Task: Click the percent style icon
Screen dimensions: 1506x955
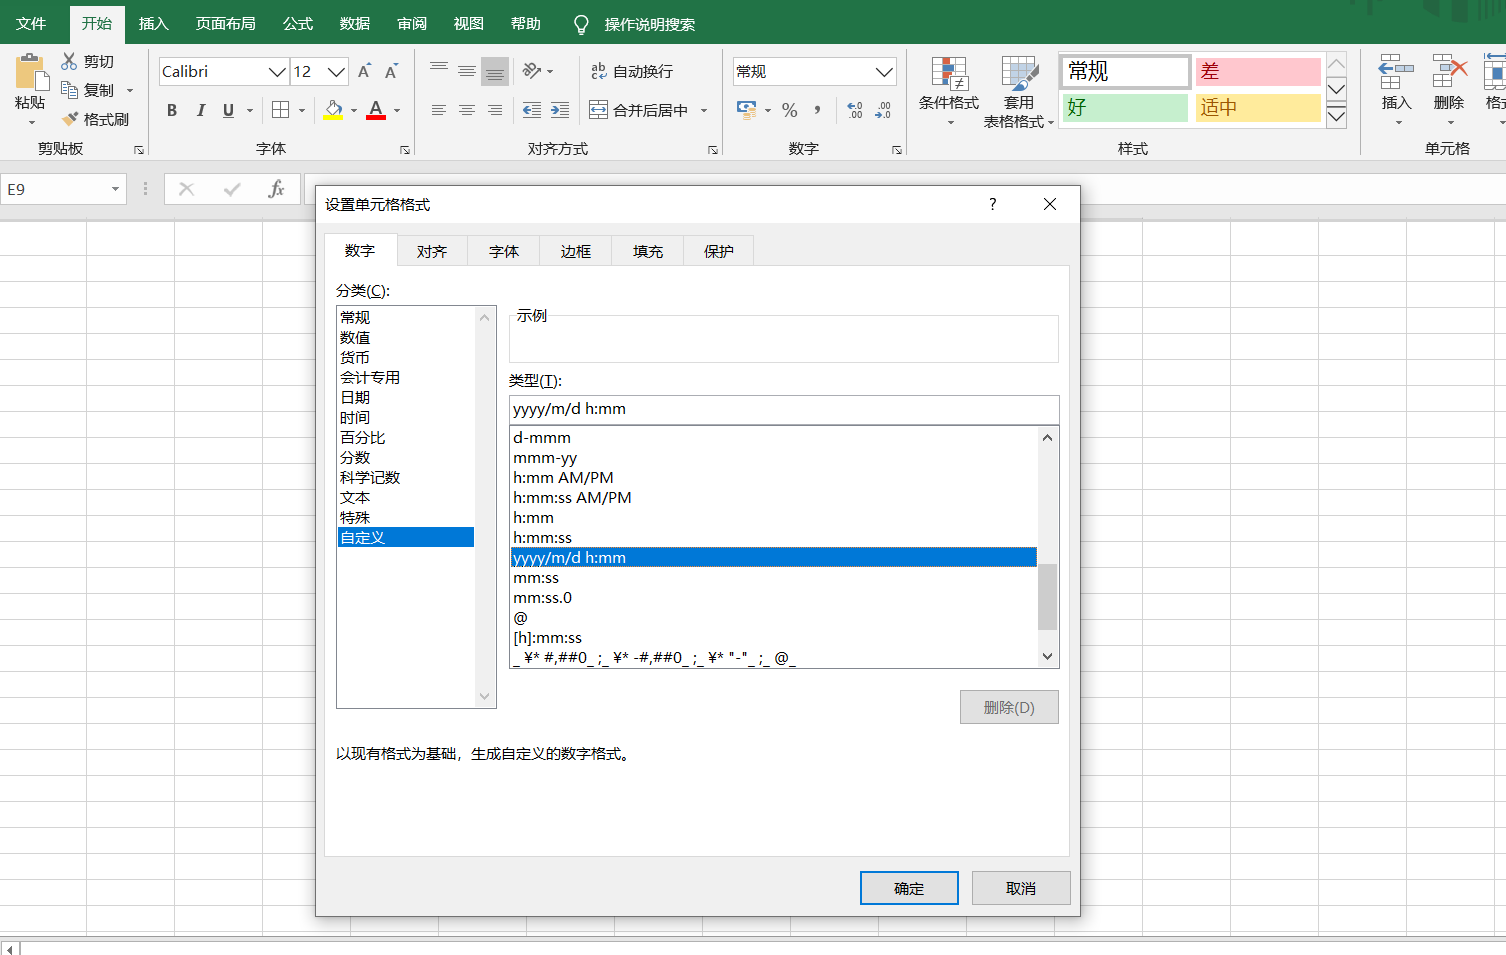Action: click(x=790, y=110)
